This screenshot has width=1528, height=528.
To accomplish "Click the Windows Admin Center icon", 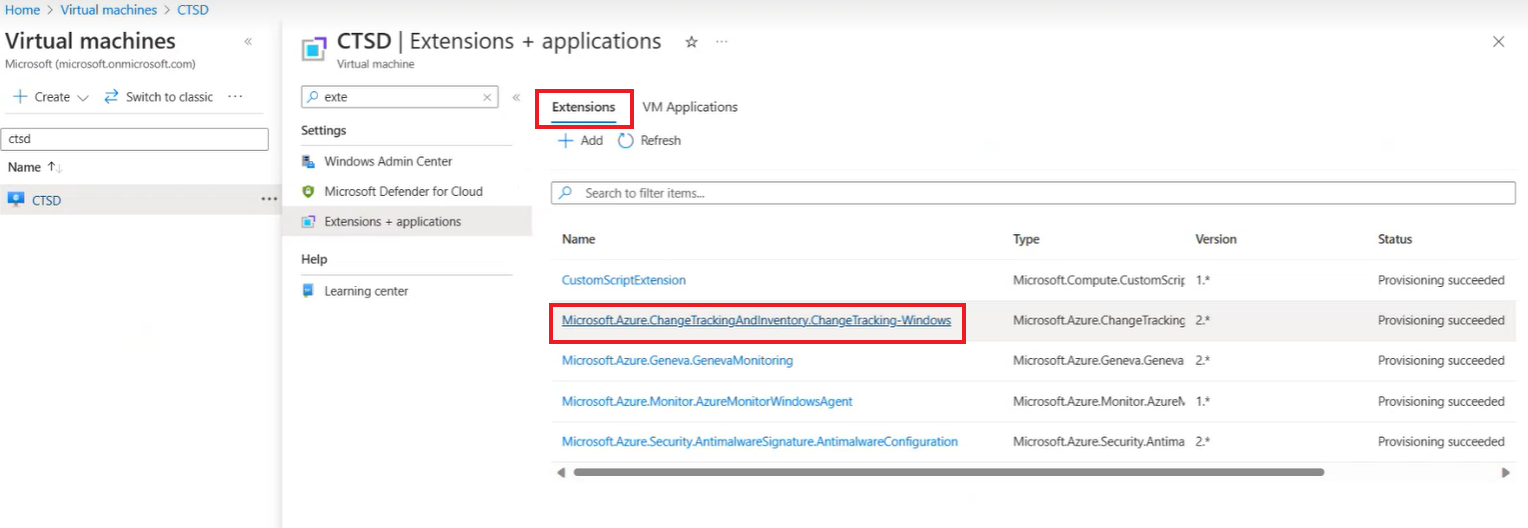I will 309,161.
